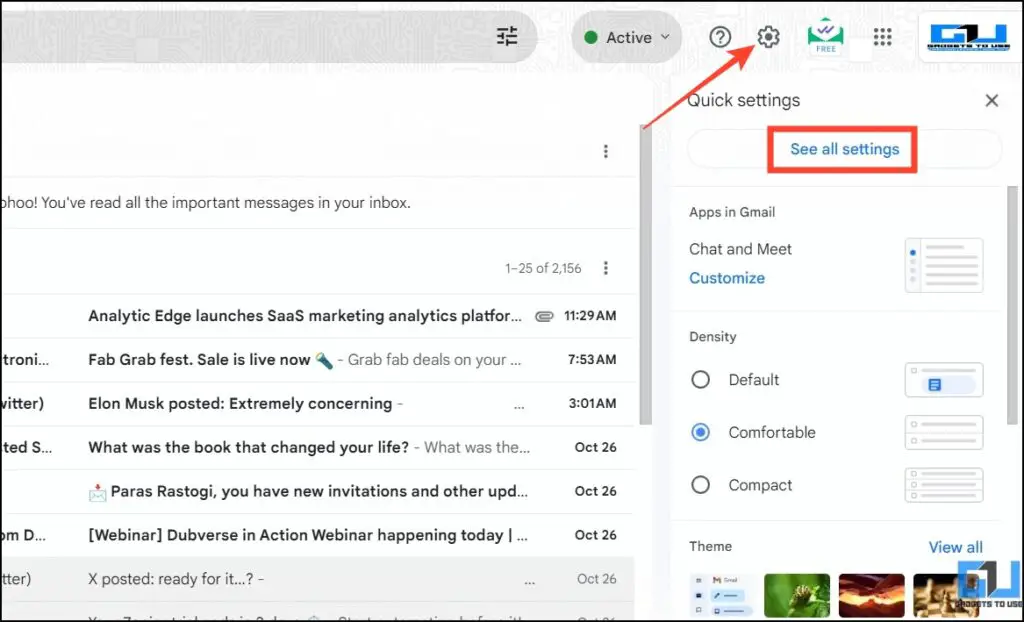Viewport: 1024px width, 622px height.
Task: Click the search filter options icon
Action: tap(506, 36)
